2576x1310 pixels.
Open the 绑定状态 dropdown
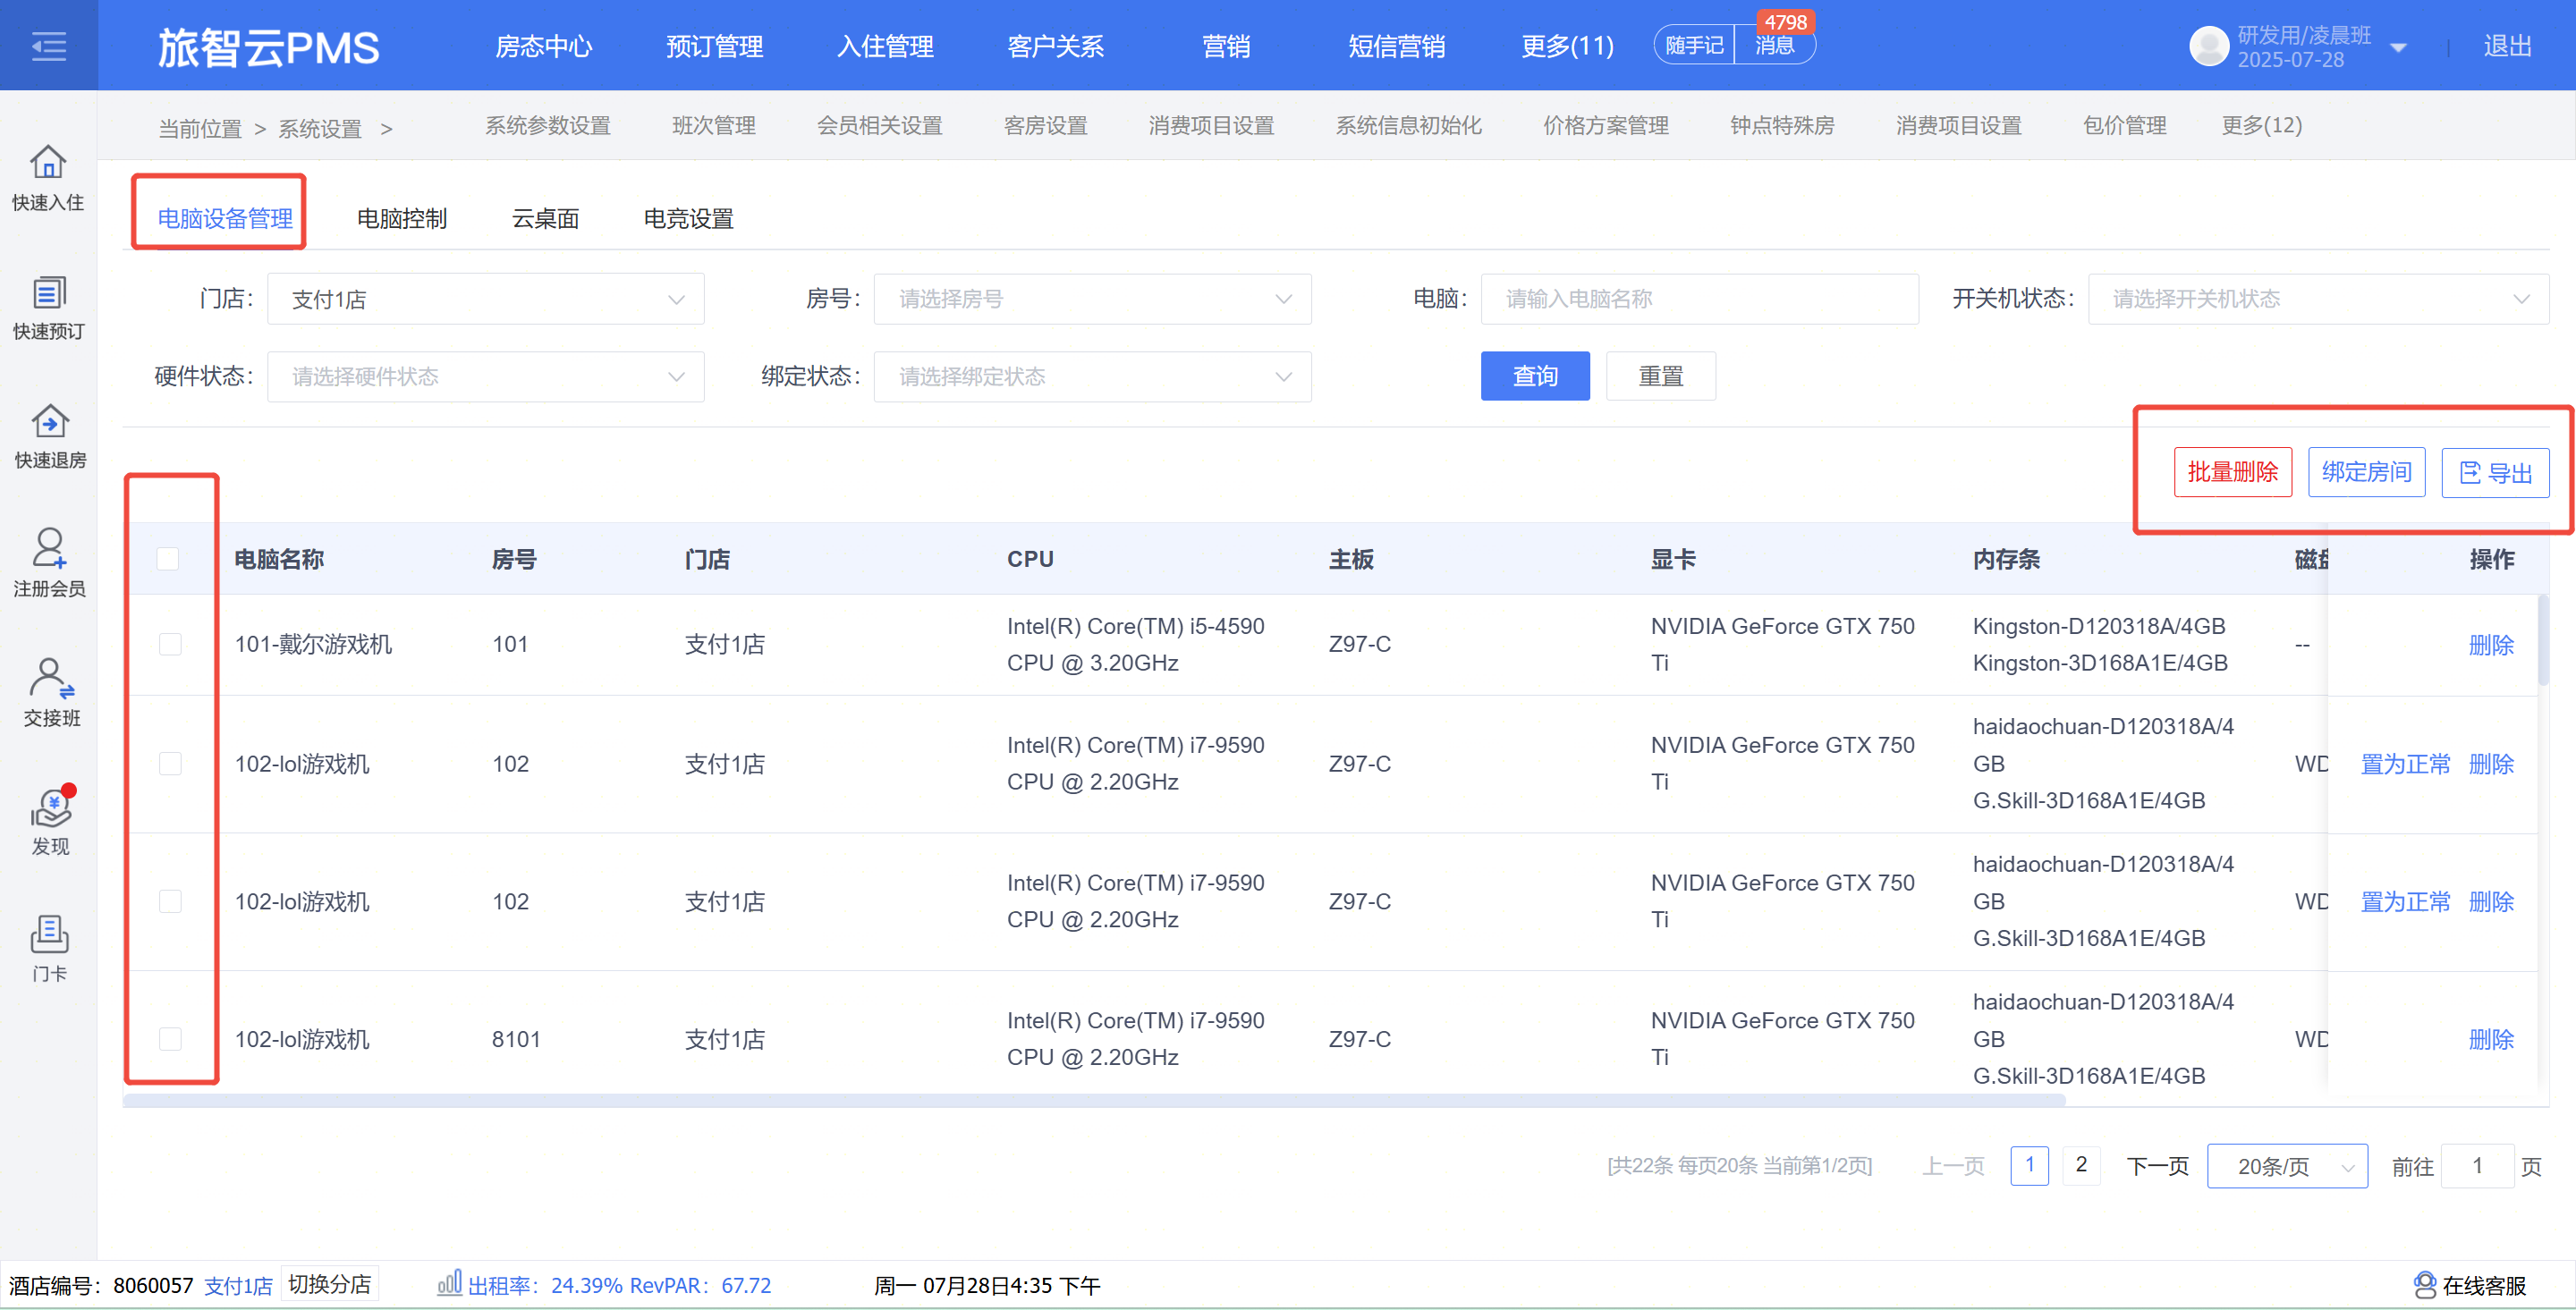[1092, 377]
